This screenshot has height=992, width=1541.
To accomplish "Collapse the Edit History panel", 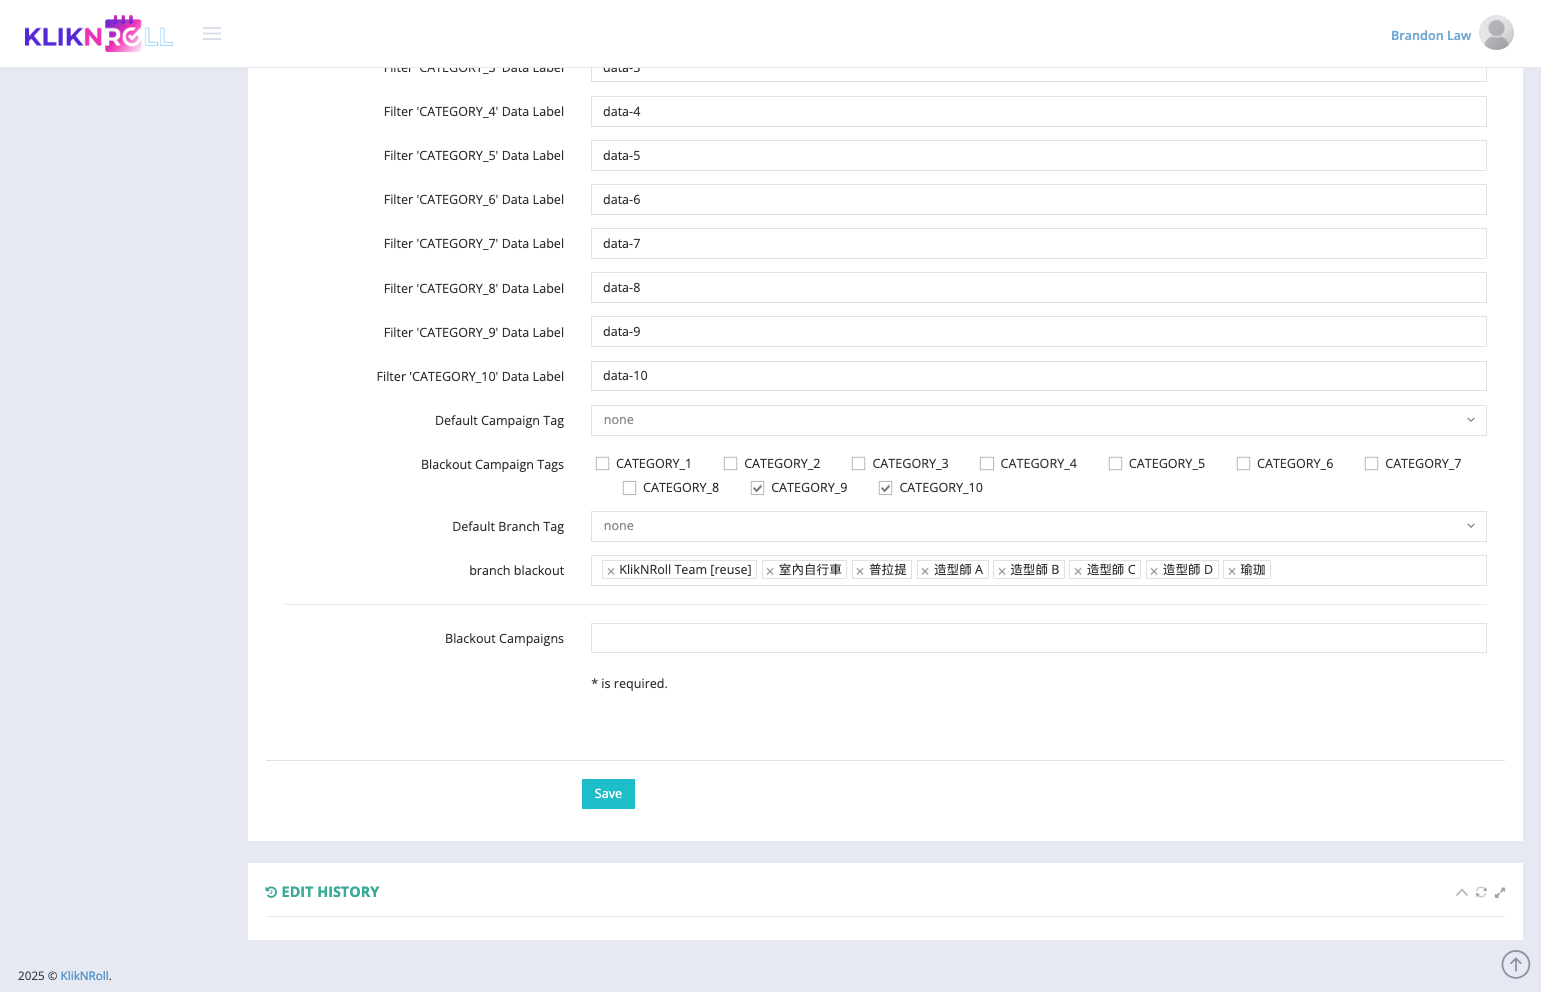I will point(1462,892).
